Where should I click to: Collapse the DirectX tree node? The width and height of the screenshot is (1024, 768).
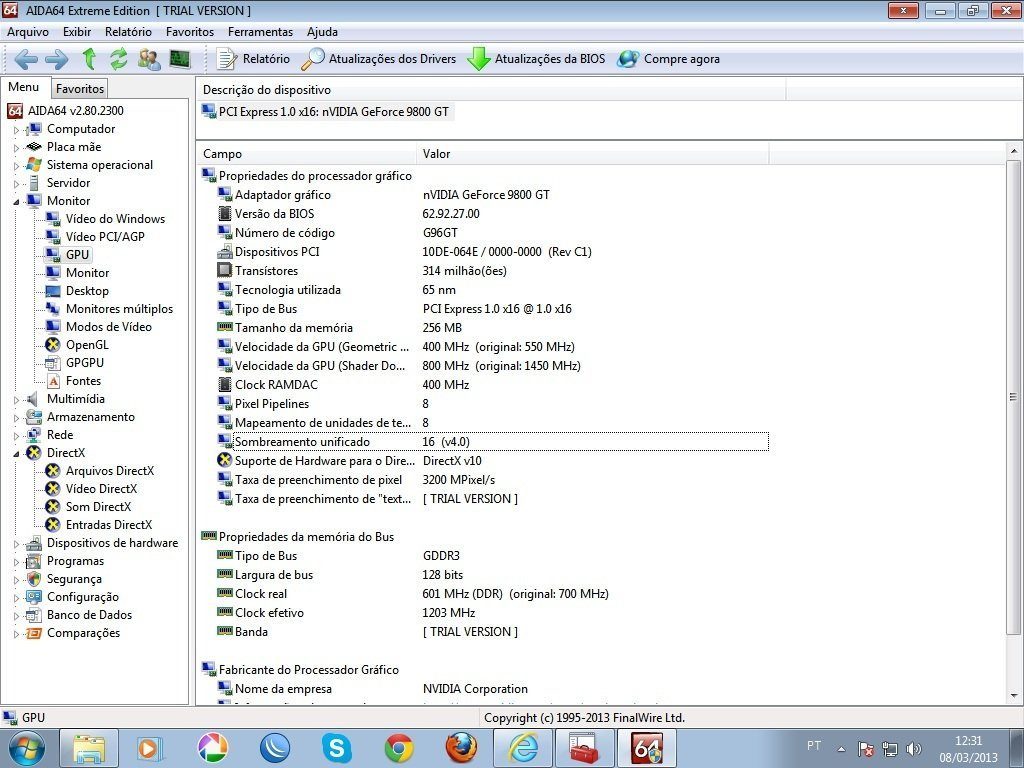[16, 454]
